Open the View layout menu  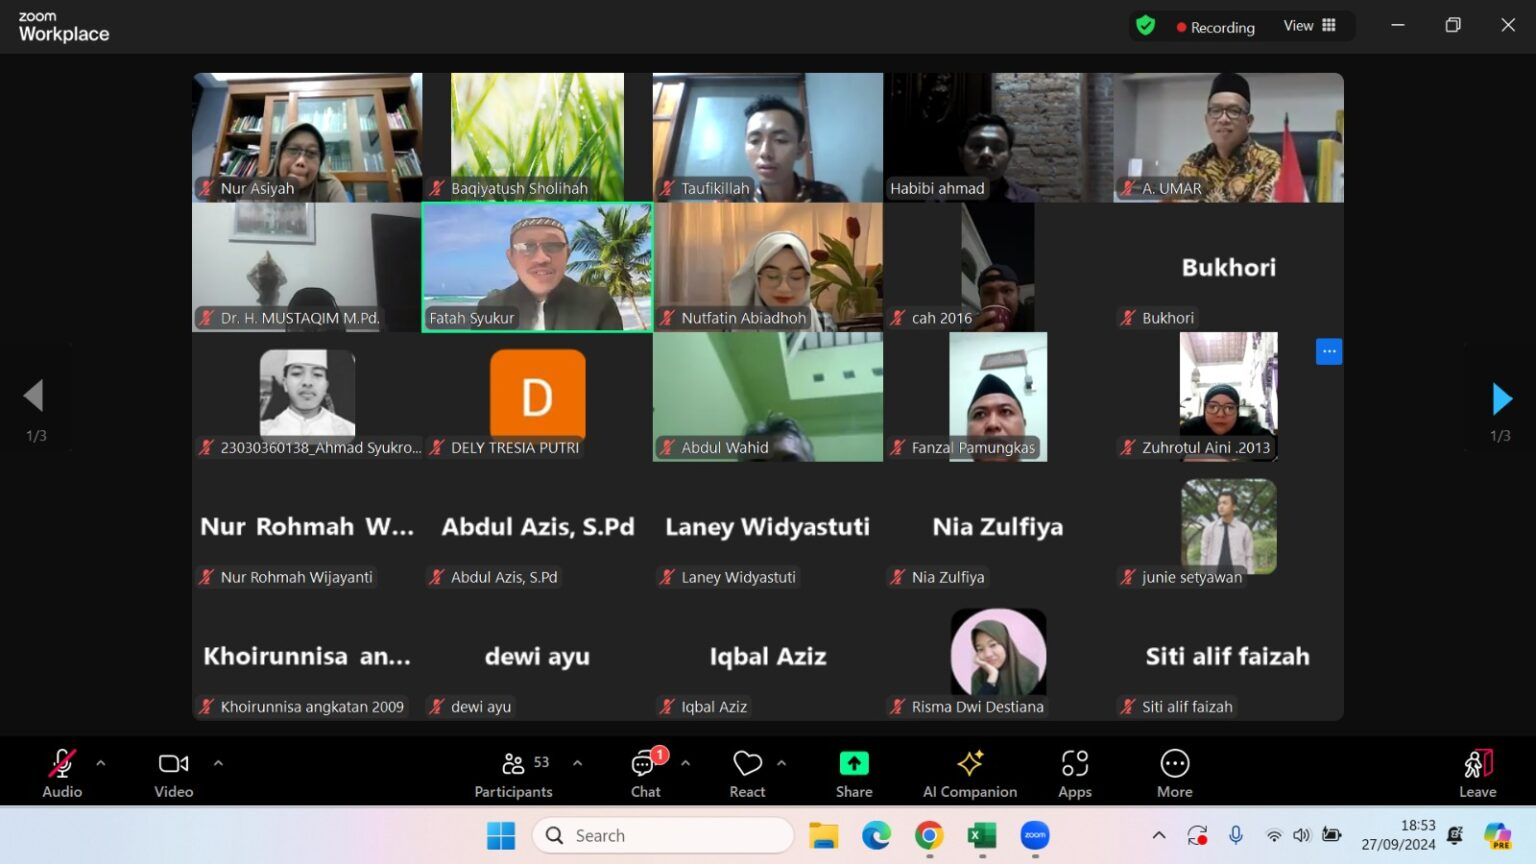click(1310, 26)
